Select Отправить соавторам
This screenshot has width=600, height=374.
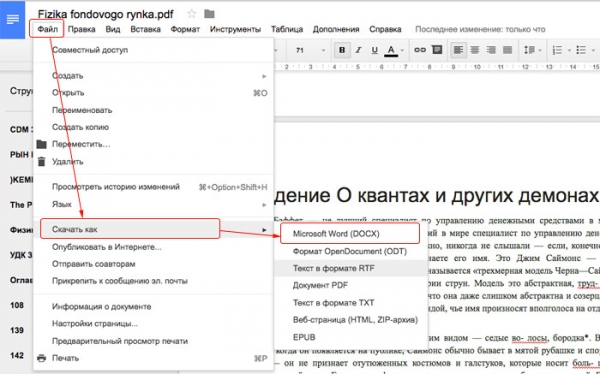(153, 264)
